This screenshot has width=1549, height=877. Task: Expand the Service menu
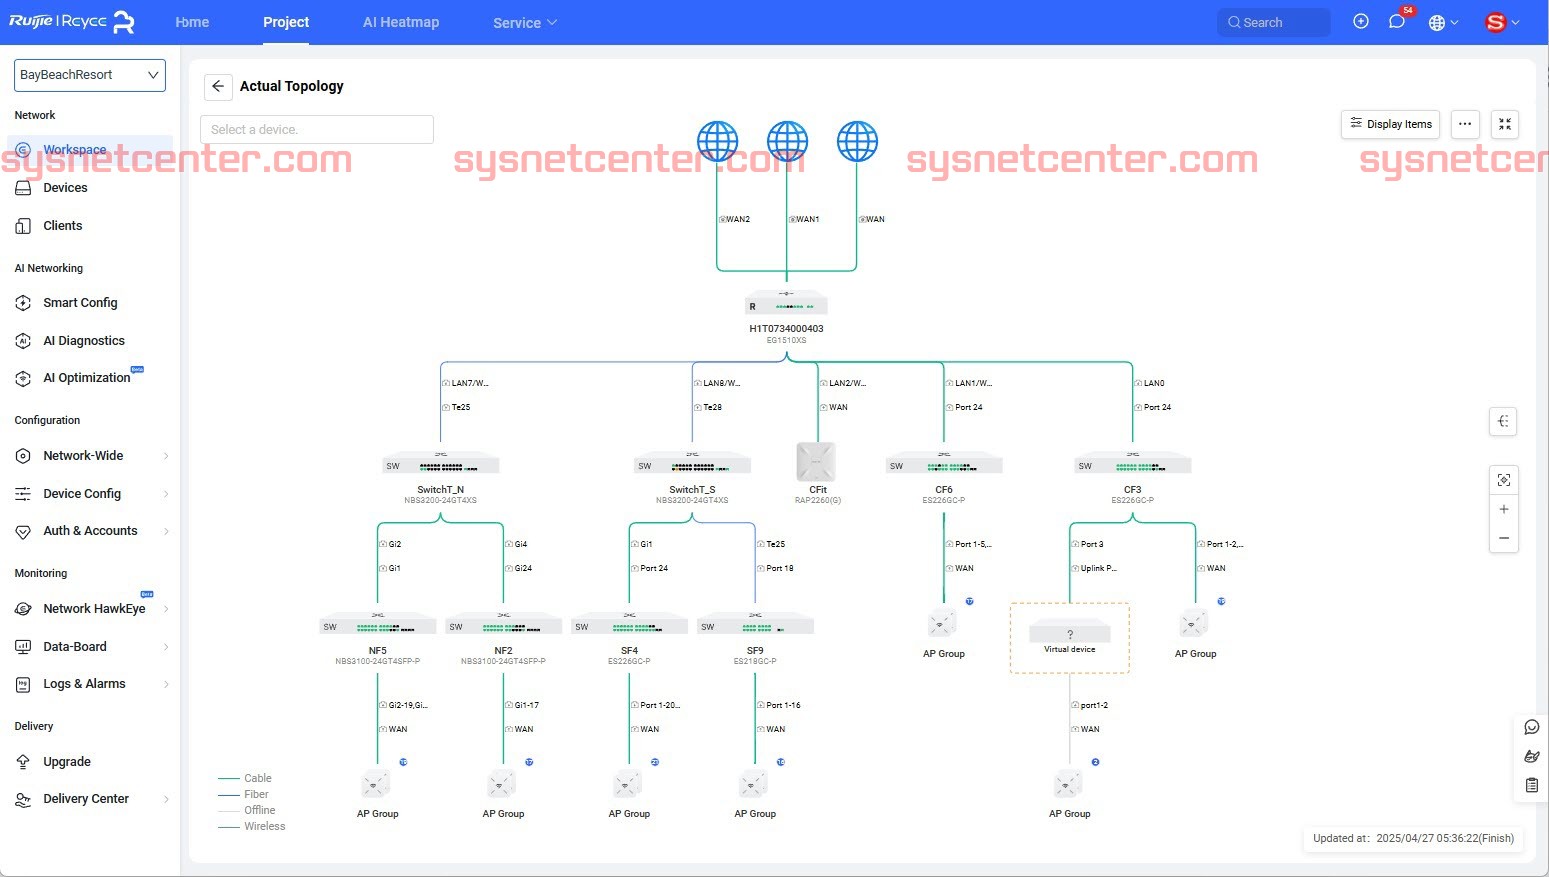[525, 22]
